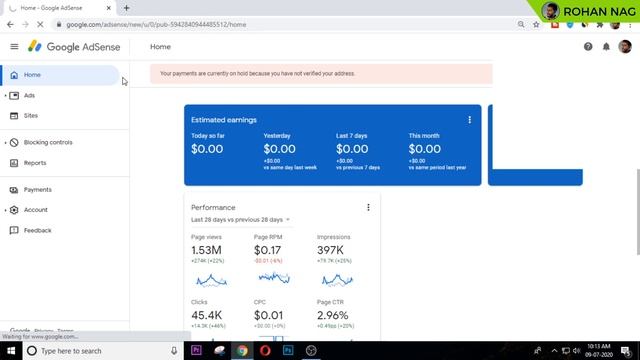Open Premiere Pro from the taskbar
Viewport: 640px width, 360px height.
pyautogui.click(x=196, y=350)
